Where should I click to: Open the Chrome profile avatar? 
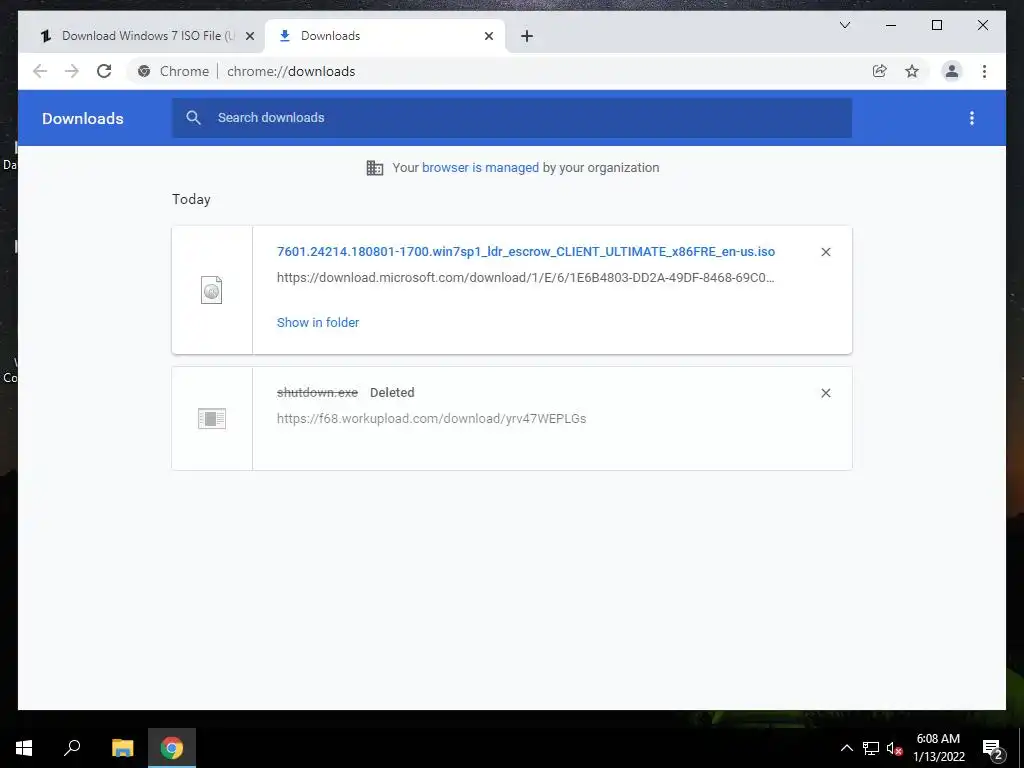[952, 71]
